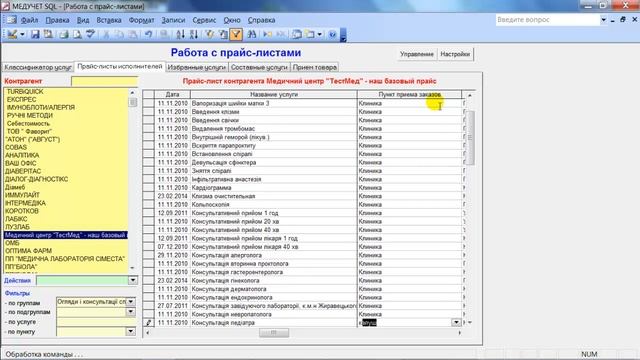The height and width of the screenshot is (360, 640).
Task: Click the Delete Record toolbar icon
Action: coord(281,35)
